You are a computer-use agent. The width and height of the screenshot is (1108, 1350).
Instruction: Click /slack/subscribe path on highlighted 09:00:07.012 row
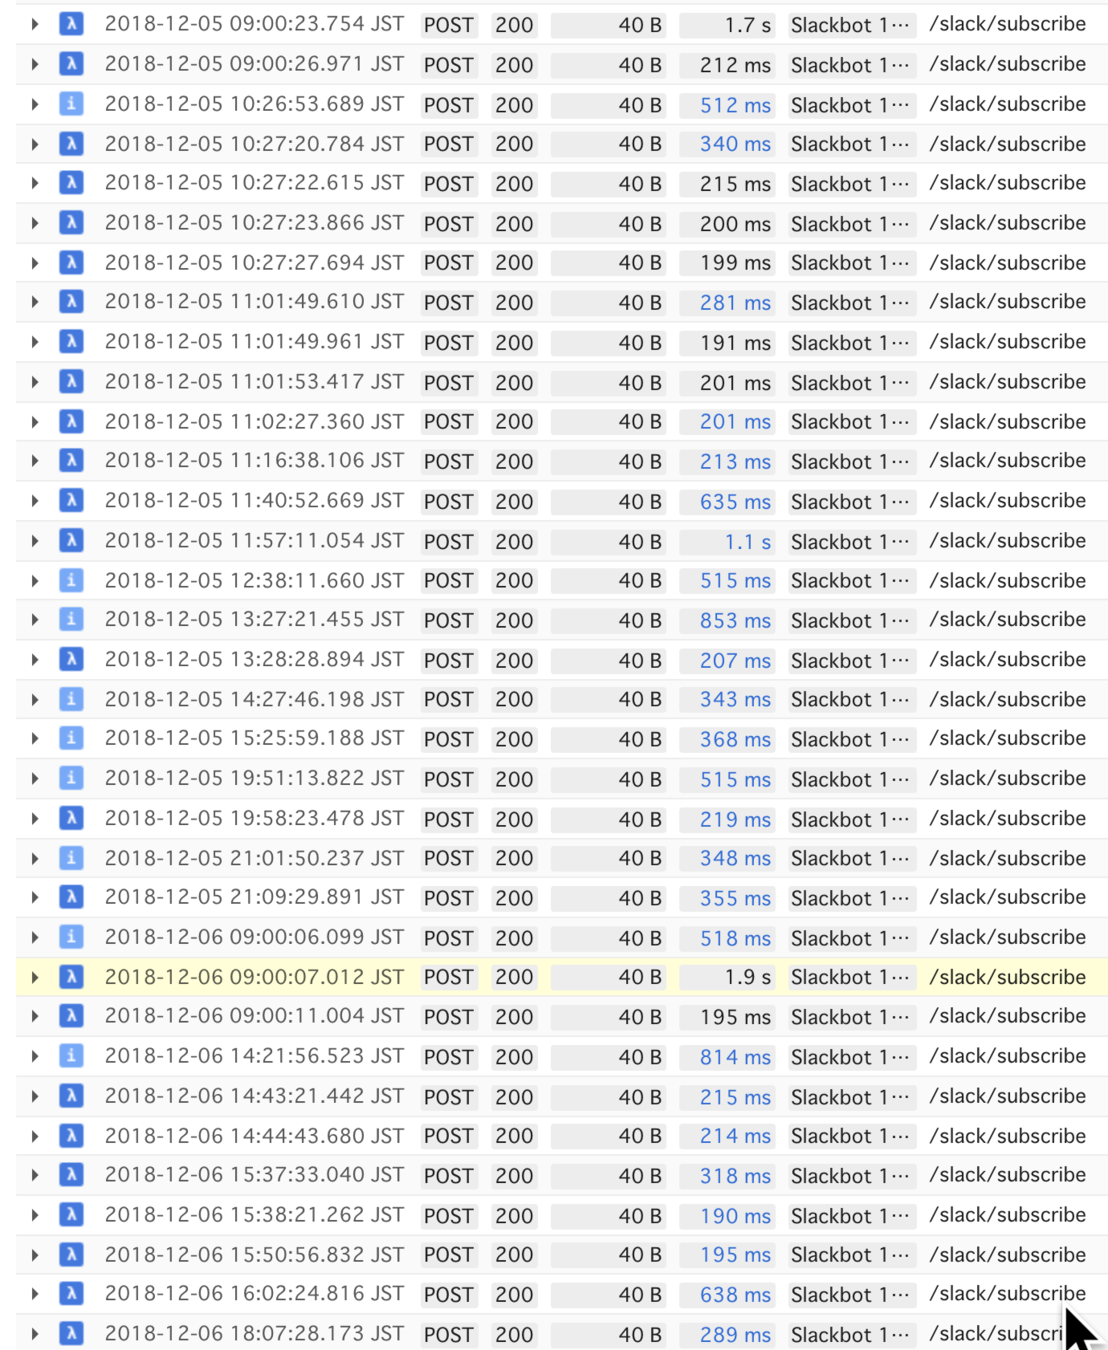(x=1007, y=977)
